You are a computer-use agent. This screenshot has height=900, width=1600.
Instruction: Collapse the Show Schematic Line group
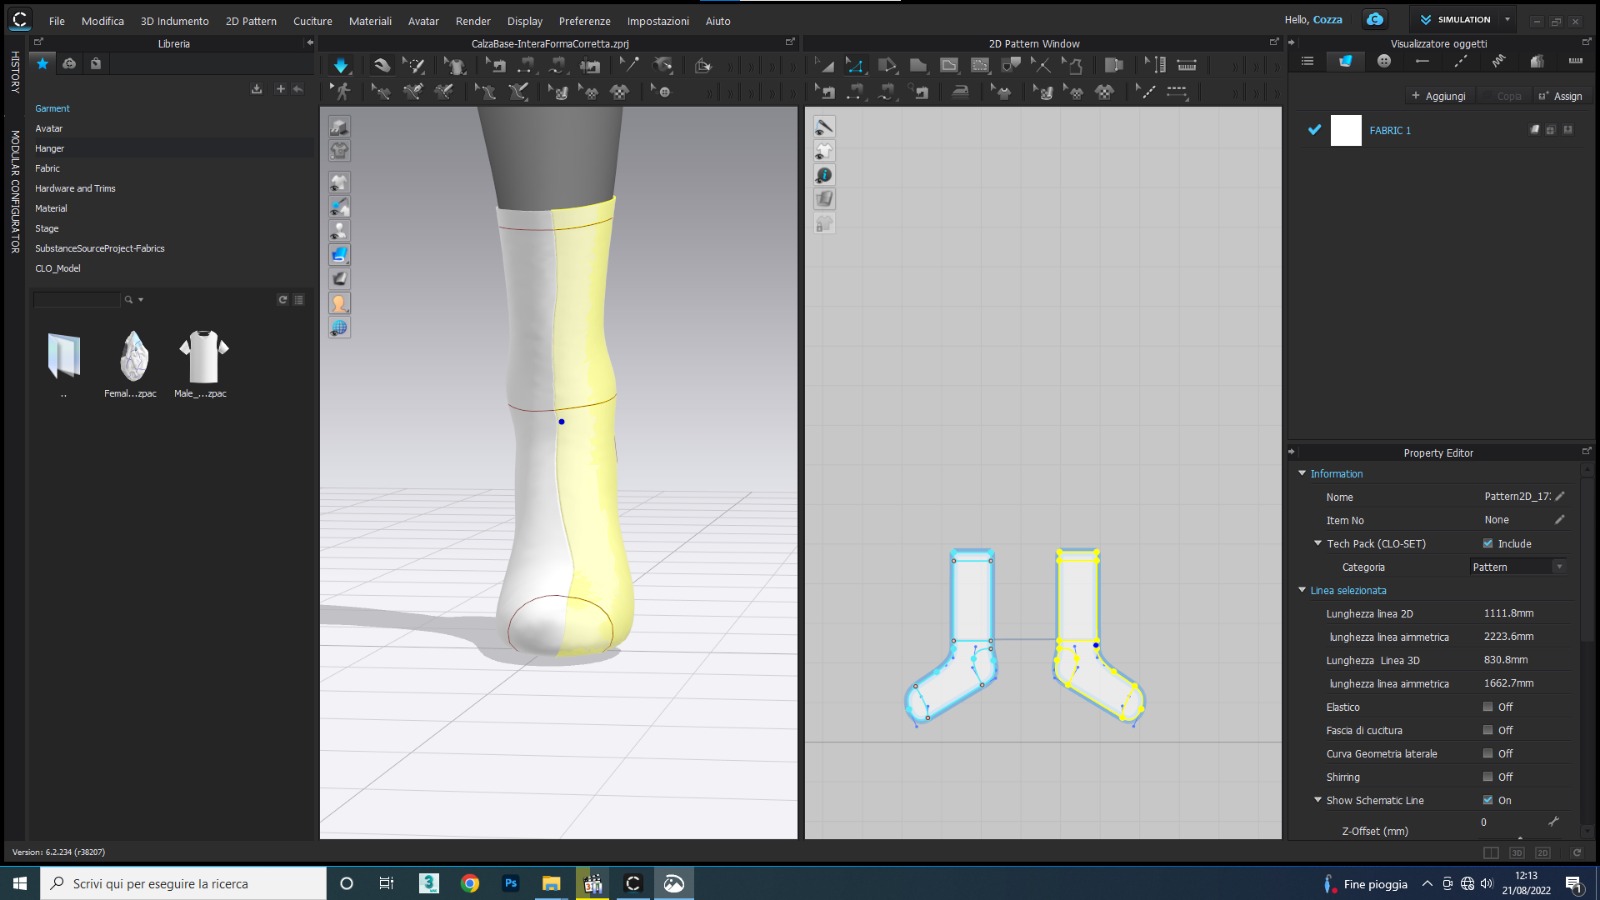point(1318,800)
